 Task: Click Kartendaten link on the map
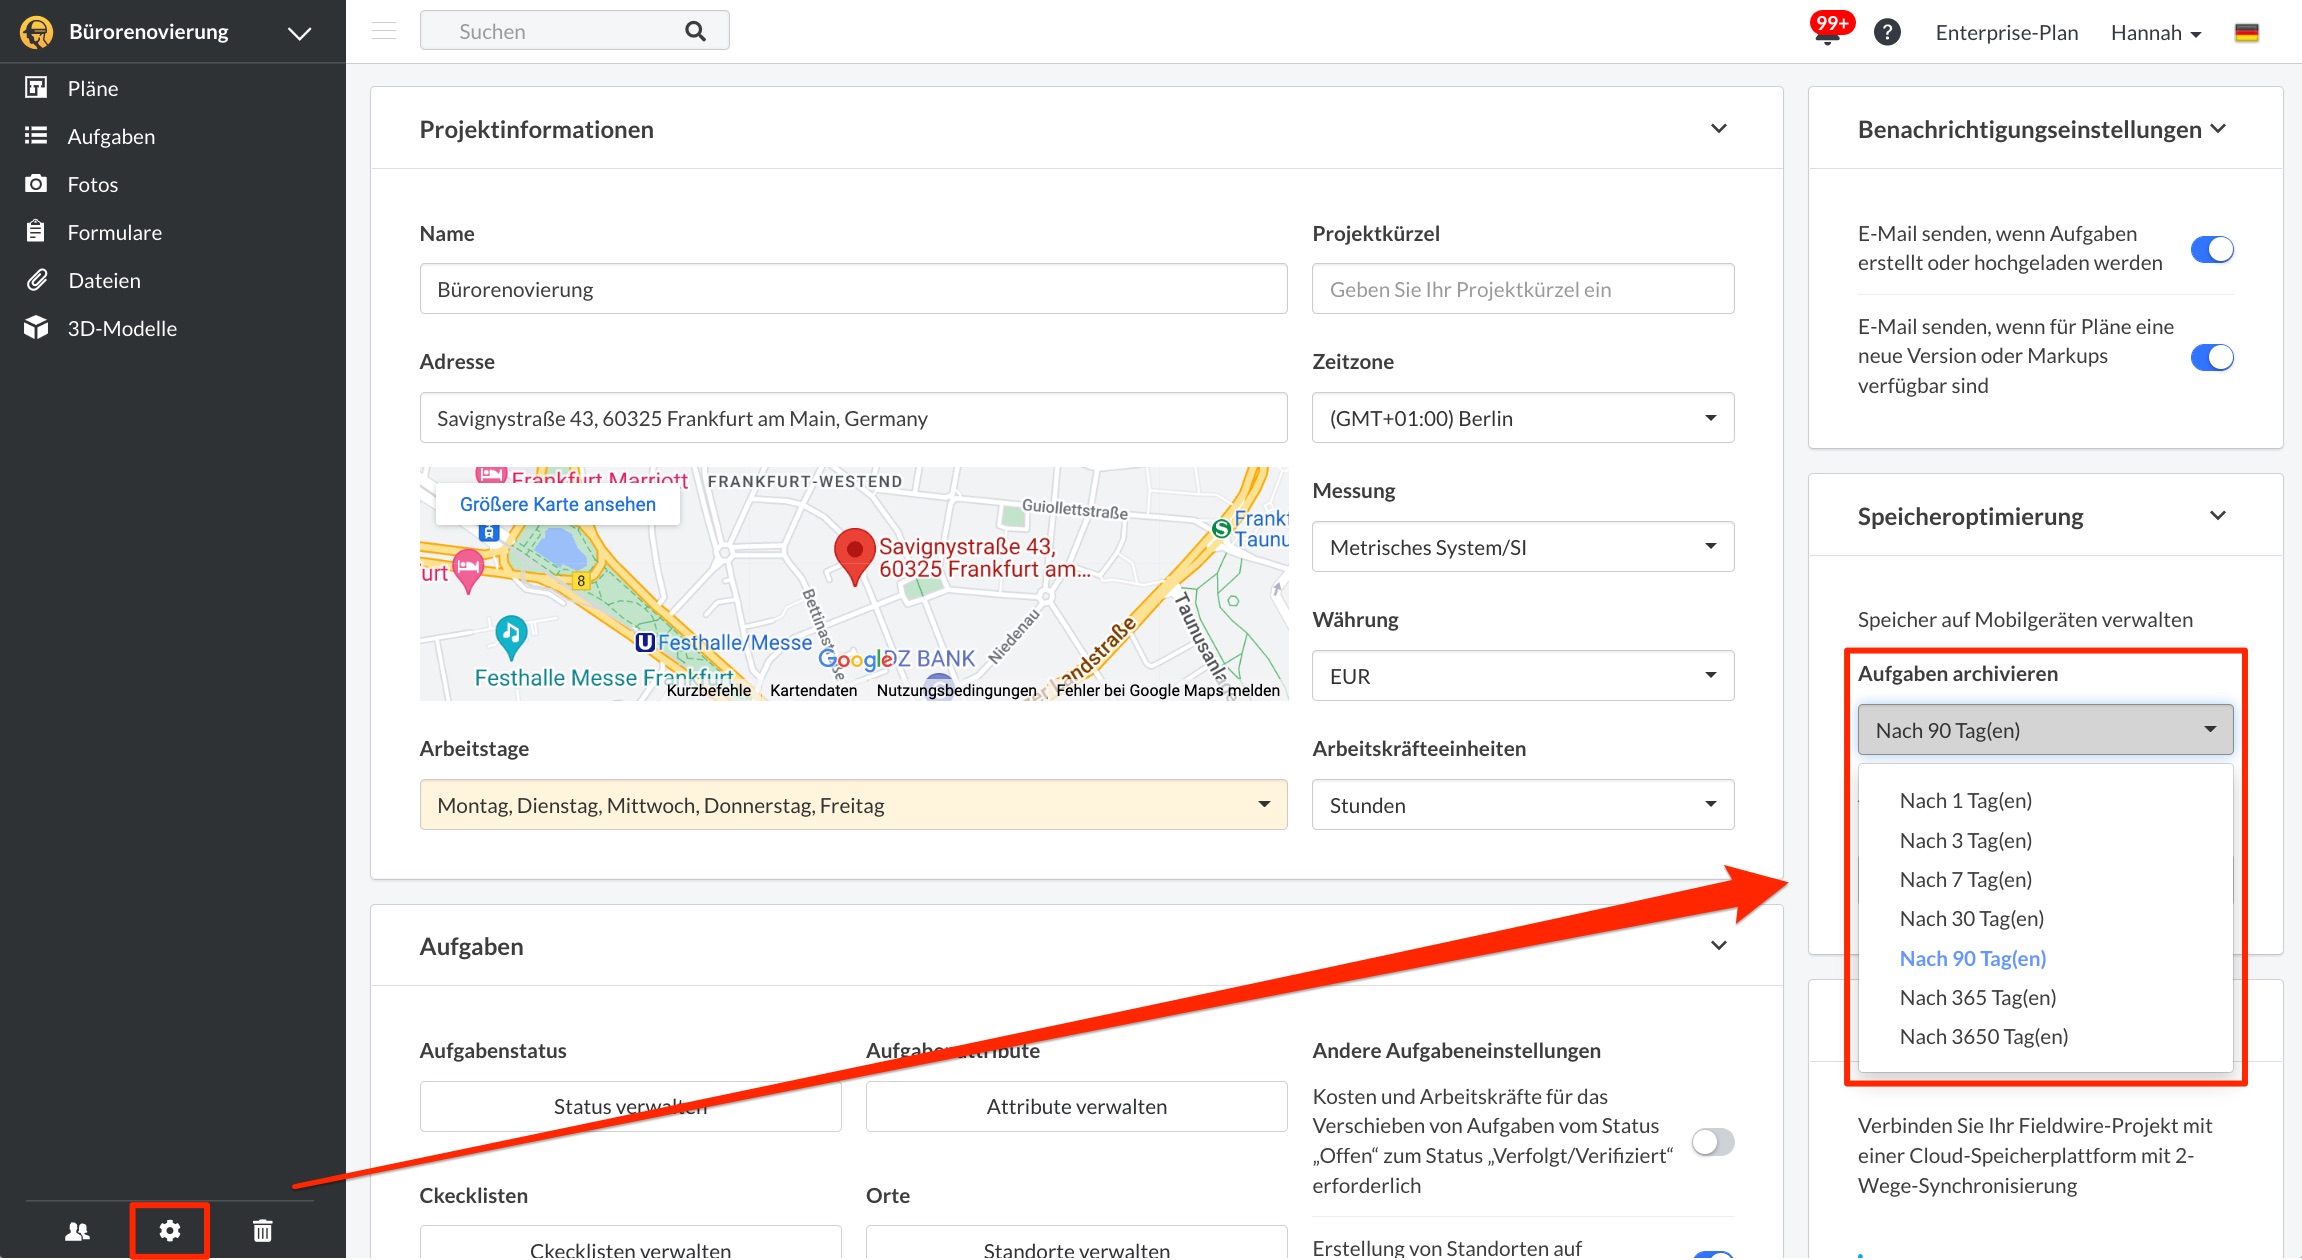coord(813,691)
